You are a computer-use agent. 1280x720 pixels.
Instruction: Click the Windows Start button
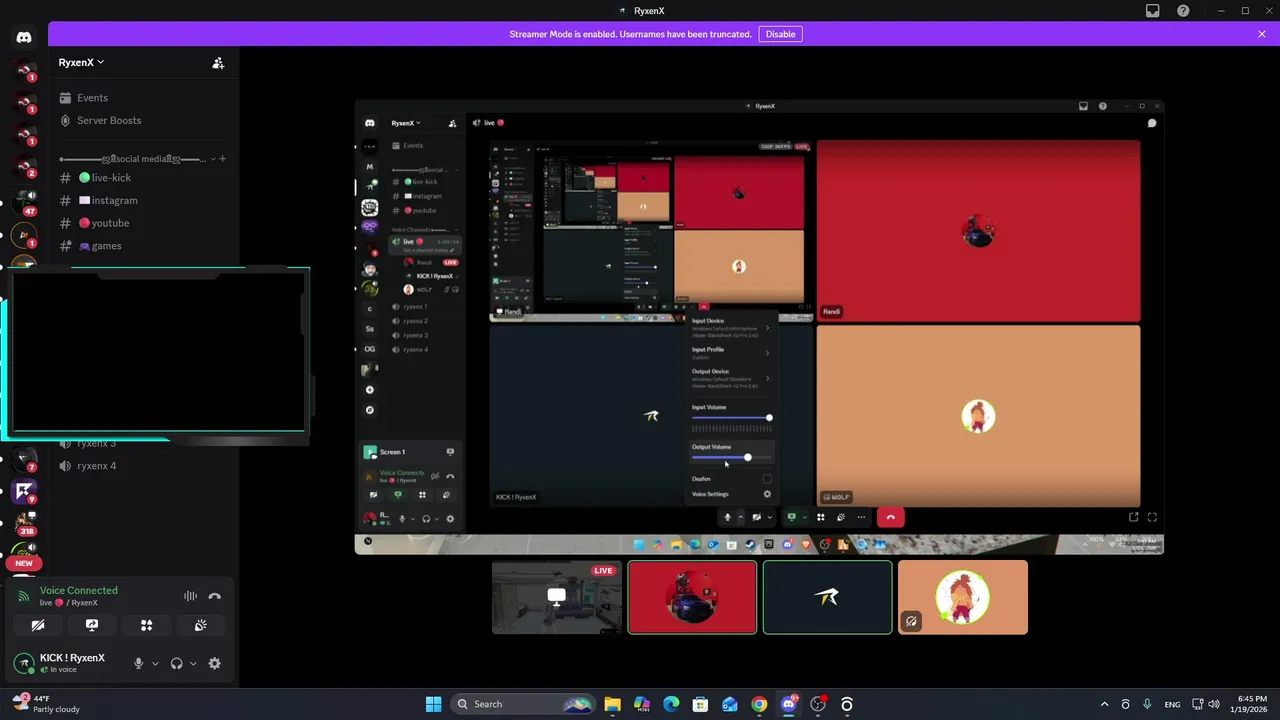[433, 704]
